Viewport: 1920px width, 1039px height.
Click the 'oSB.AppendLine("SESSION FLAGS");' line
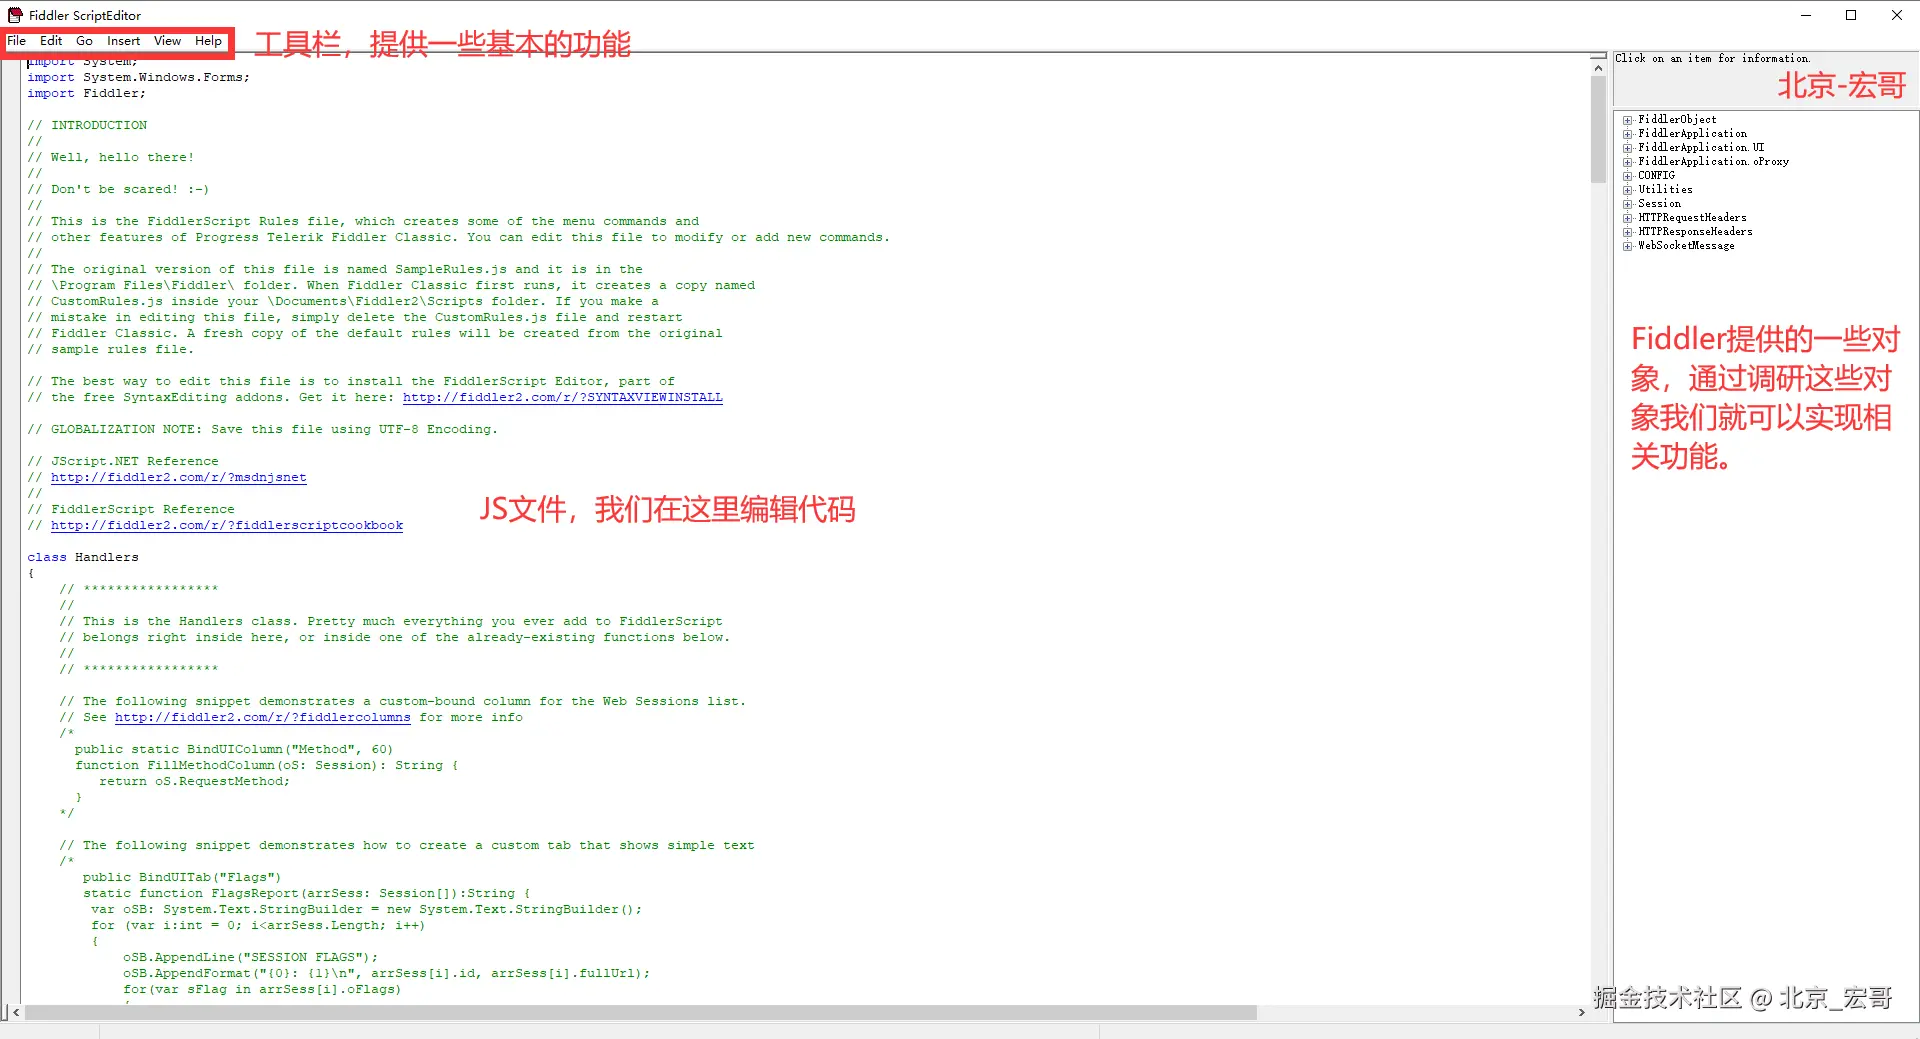coord(250,957)
